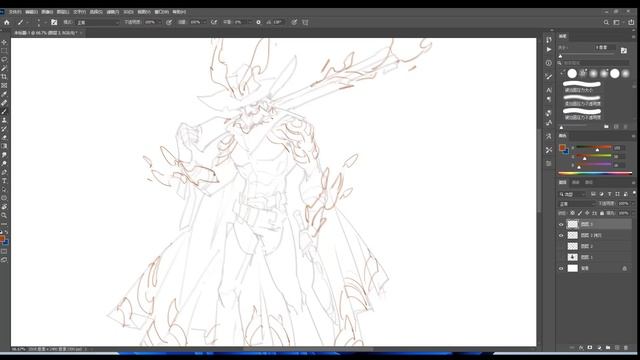This screenshot has width=640, height=360.
Task: Open smoothing options gear icon
Action: [258, 22]
